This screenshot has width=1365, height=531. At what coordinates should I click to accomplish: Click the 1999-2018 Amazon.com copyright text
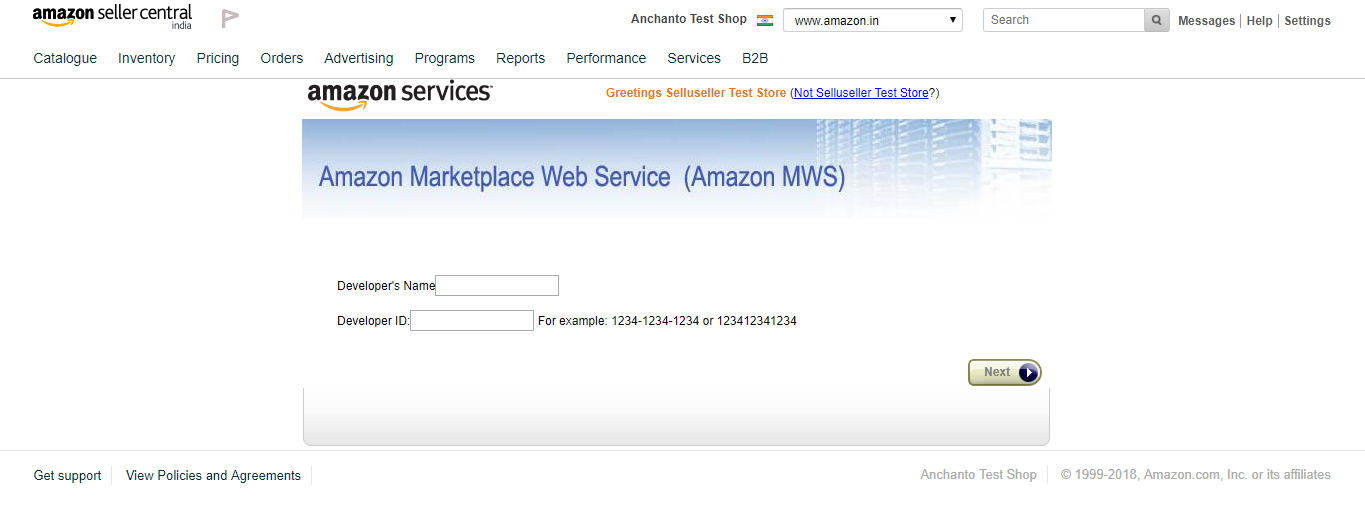(x=1196, y=475)
